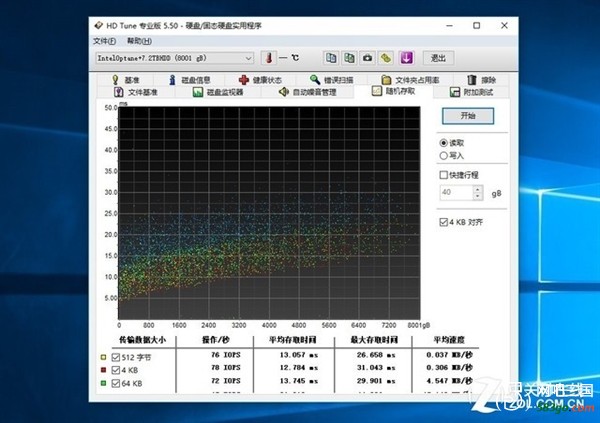Click the HD Tune title bar app icon
The width and height of the screenshot is (600, 423).
point(99,26)
